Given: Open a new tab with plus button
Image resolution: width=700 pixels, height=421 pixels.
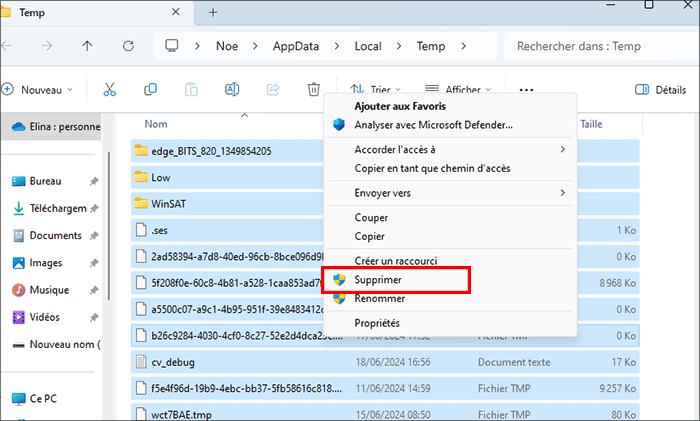Looking at the screenshot, I should tap(211, 11).
